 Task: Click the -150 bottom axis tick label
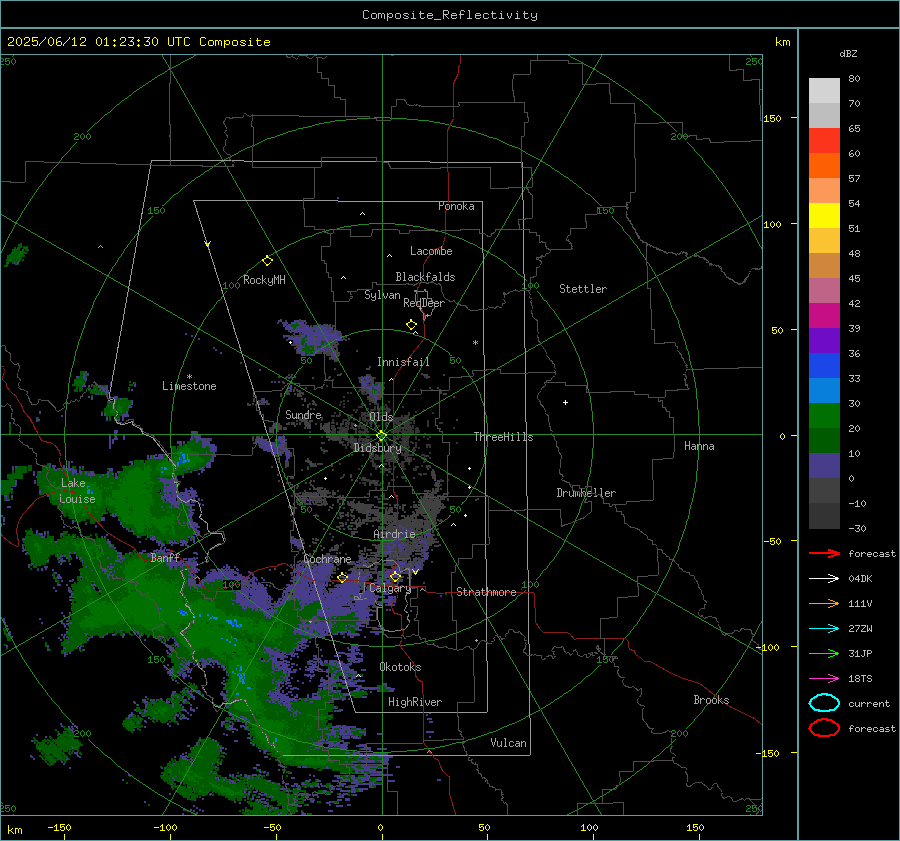pyautogui.click(x=59, y=827)
